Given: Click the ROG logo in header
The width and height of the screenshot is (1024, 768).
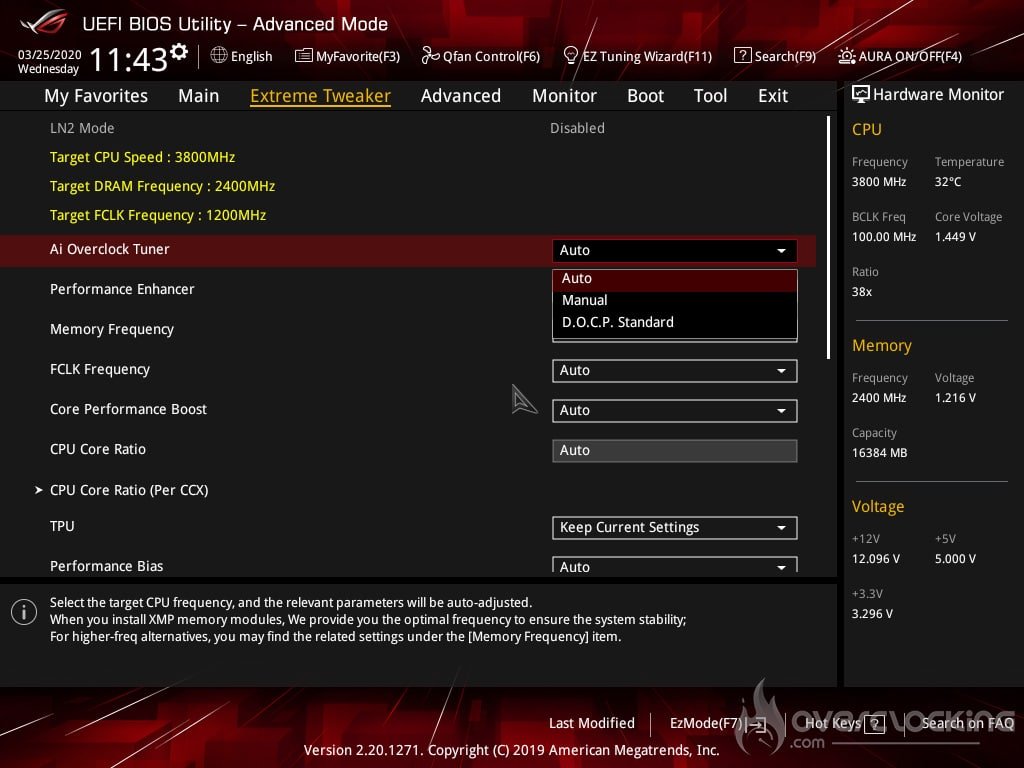Looking at the screenshot, I should pyautogui.click(x=44, y=22).
